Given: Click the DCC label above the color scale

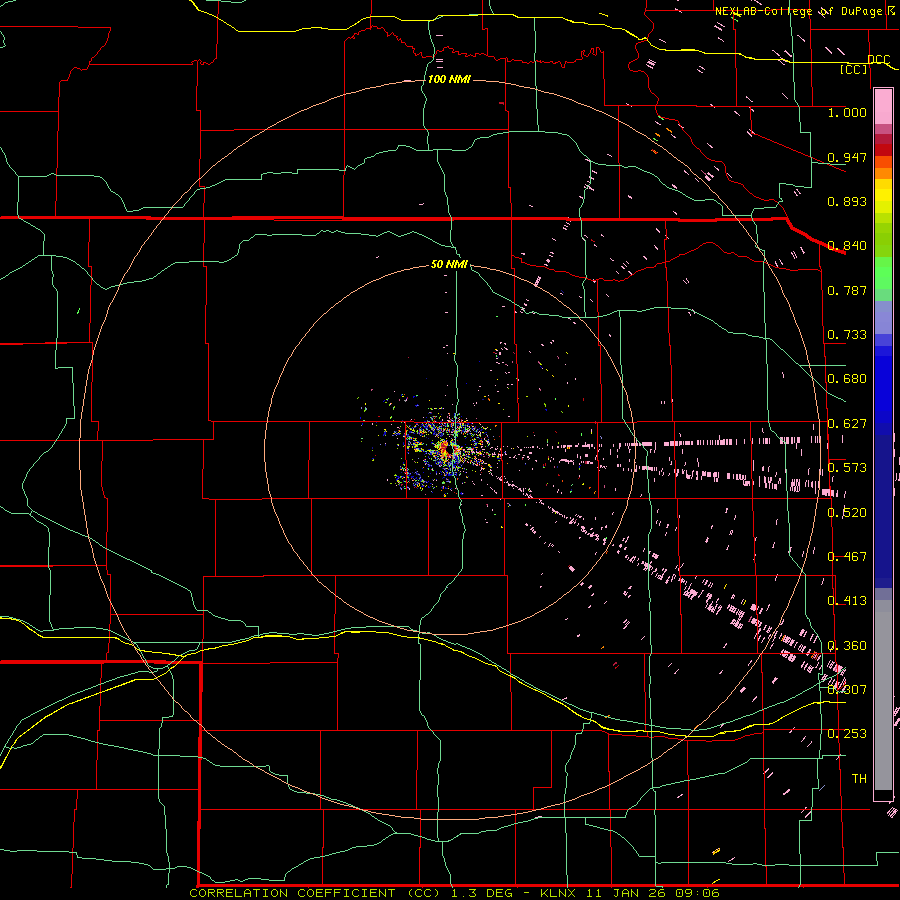Looking at the screenshot, I should (x=878, y=60).
